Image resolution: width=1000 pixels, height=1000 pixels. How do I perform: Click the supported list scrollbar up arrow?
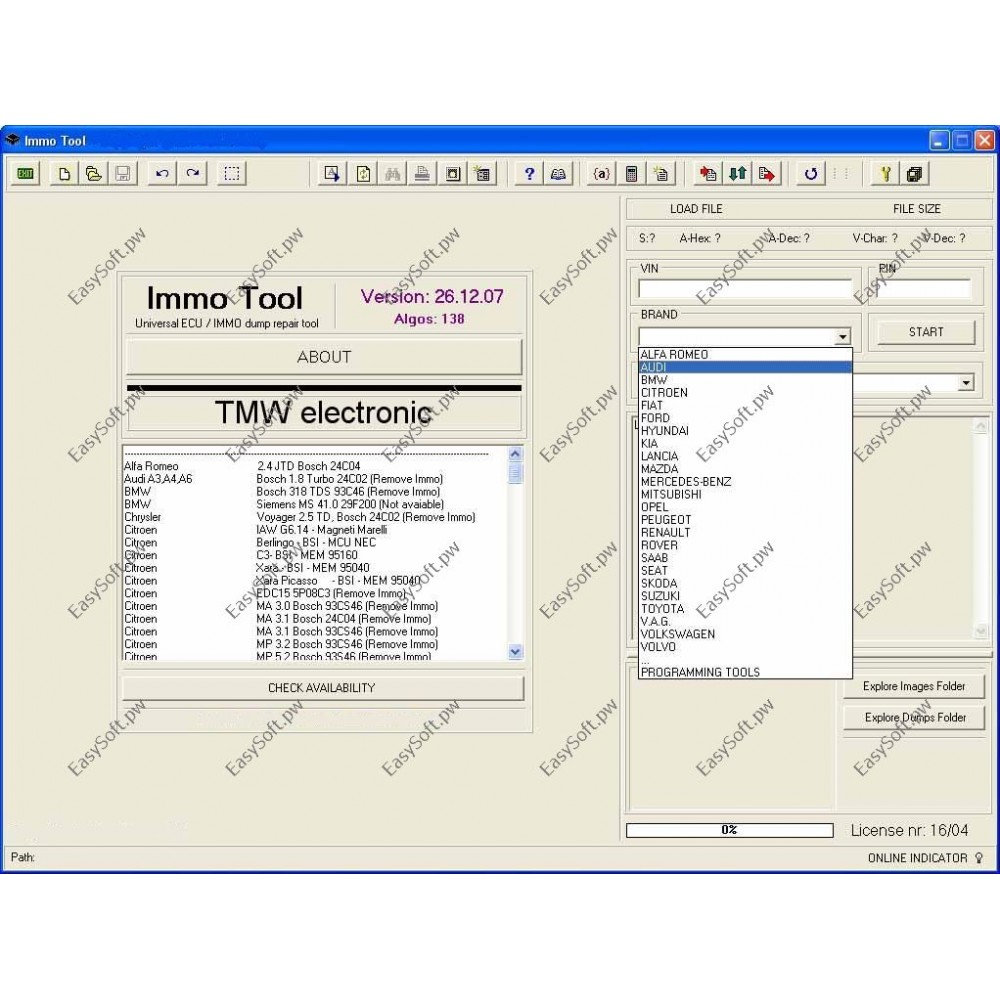515,454
